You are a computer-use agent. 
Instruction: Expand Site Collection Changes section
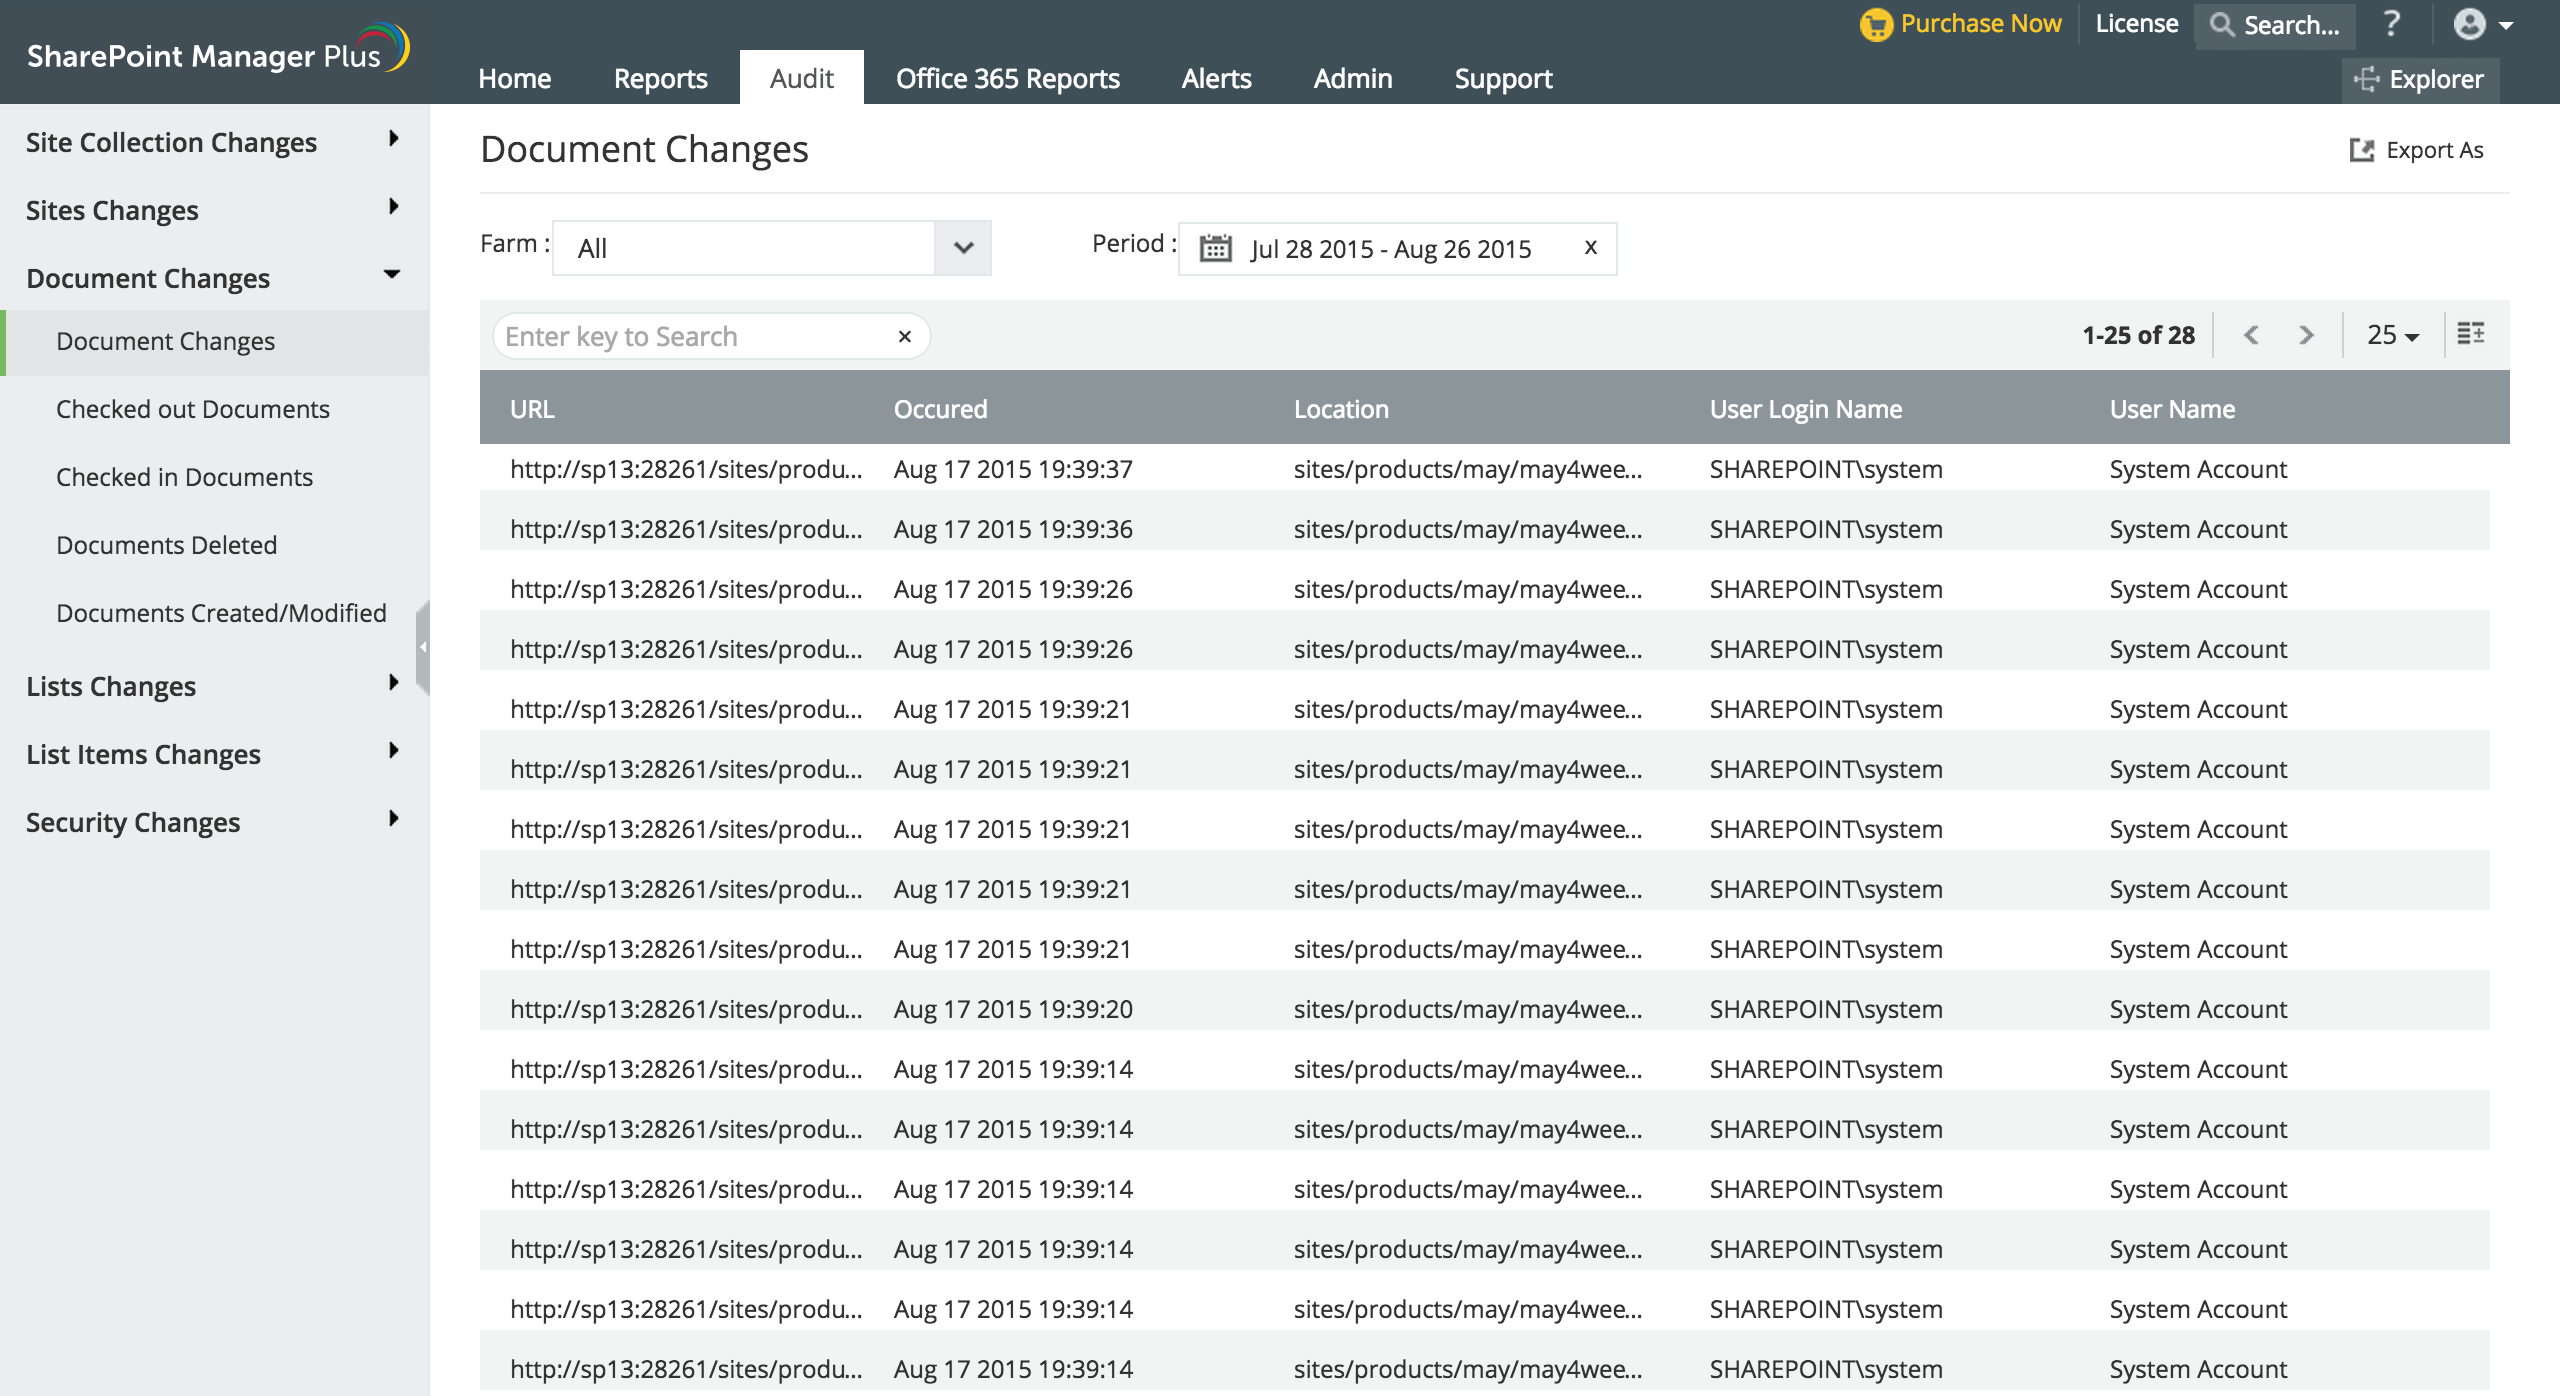pyautogui.click(x=393, y=139)
